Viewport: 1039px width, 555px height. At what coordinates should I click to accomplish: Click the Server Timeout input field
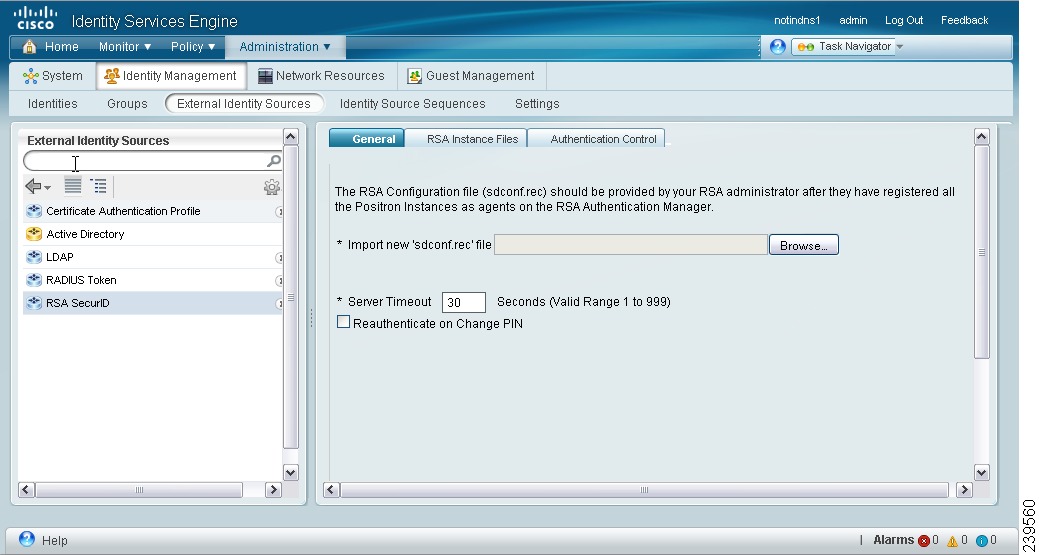tap(464, 302)
